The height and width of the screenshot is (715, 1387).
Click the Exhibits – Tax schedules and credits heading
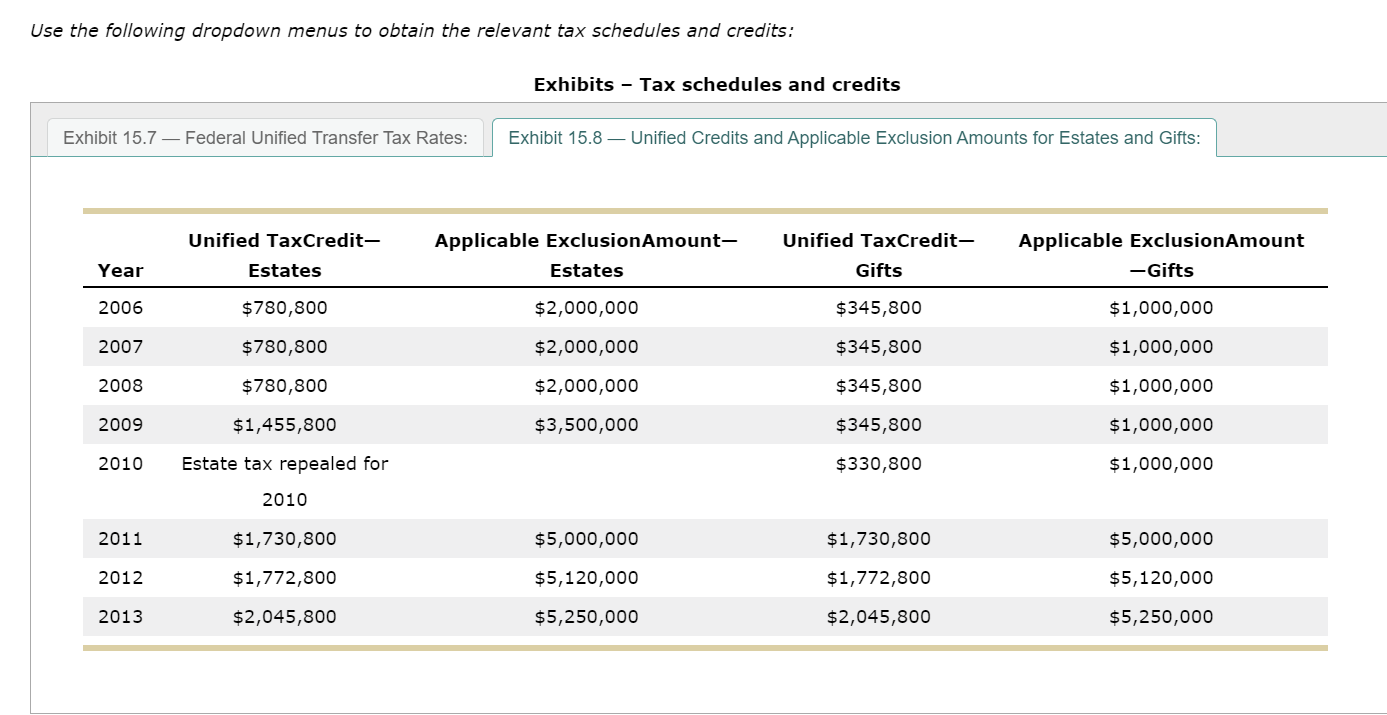[x=718, y=84]
